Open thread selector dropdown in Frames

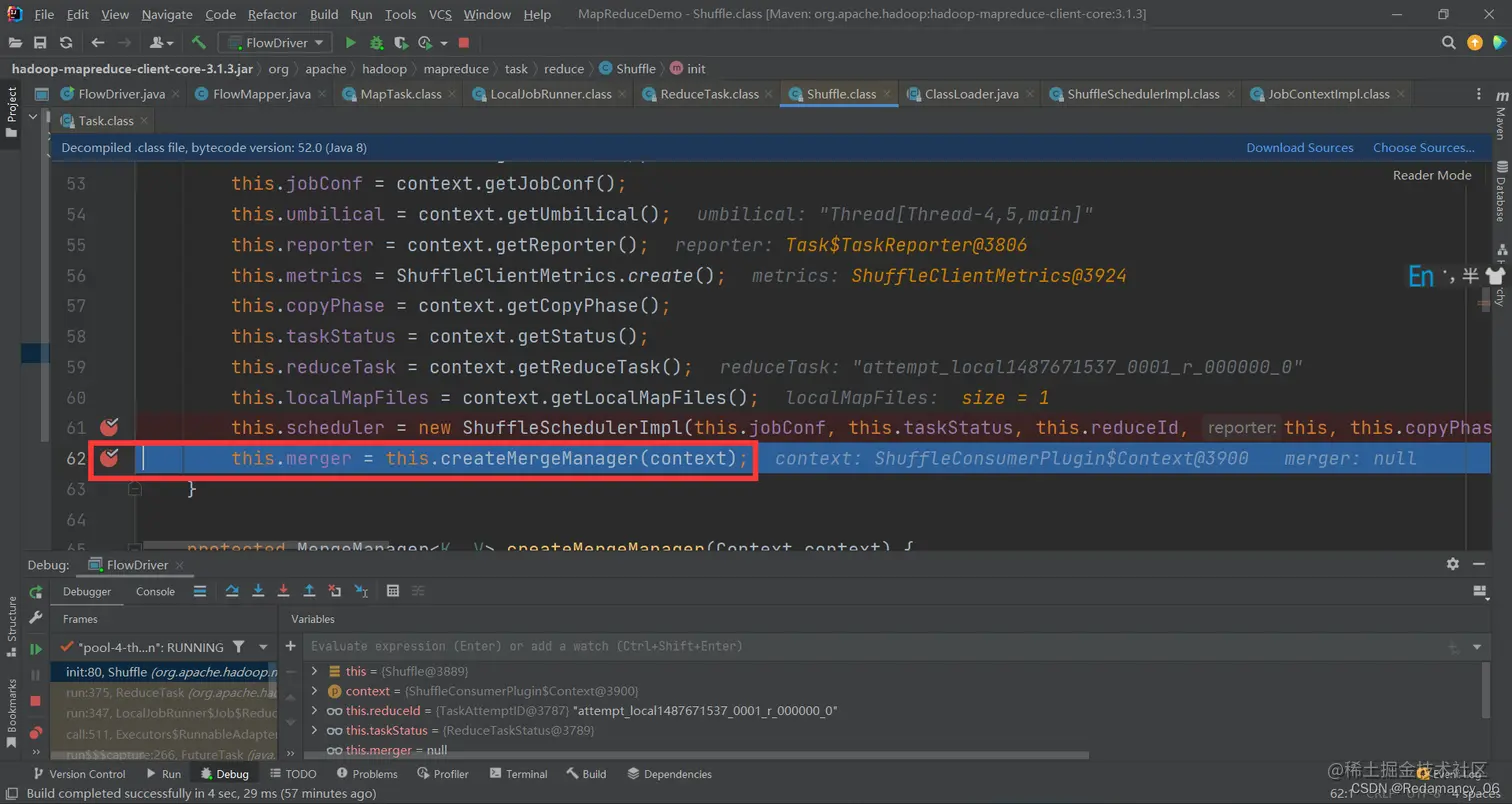click(263, 647)
